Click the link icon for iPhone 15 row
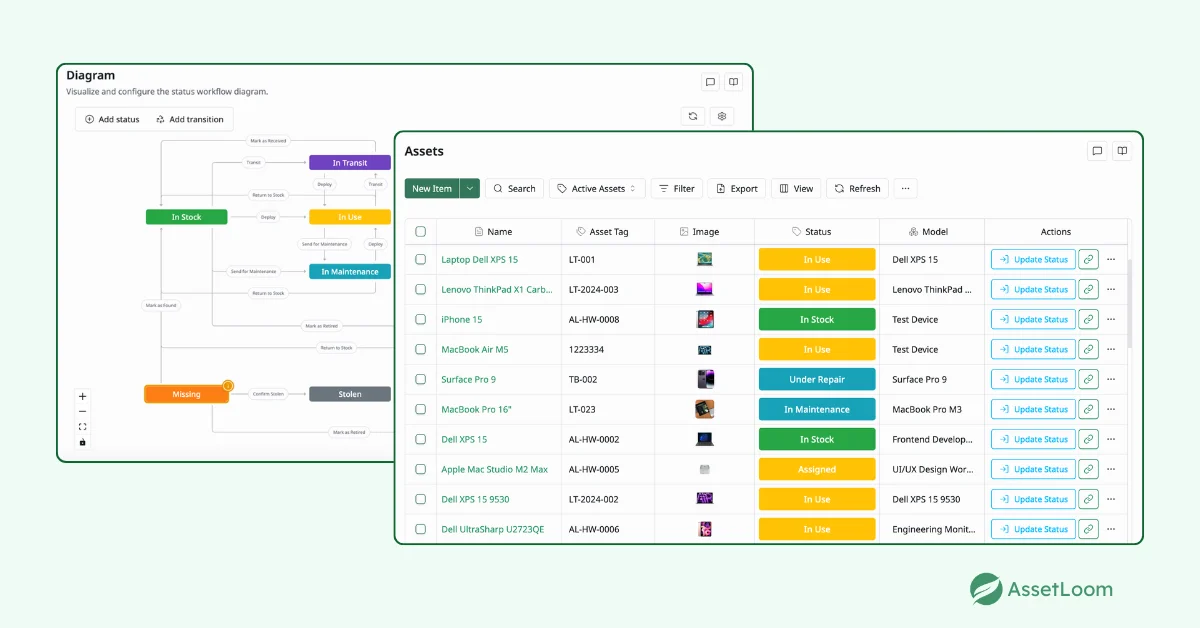Image resolution: width=1200 pixels, height=628 pixels. tap(1089, 319)
